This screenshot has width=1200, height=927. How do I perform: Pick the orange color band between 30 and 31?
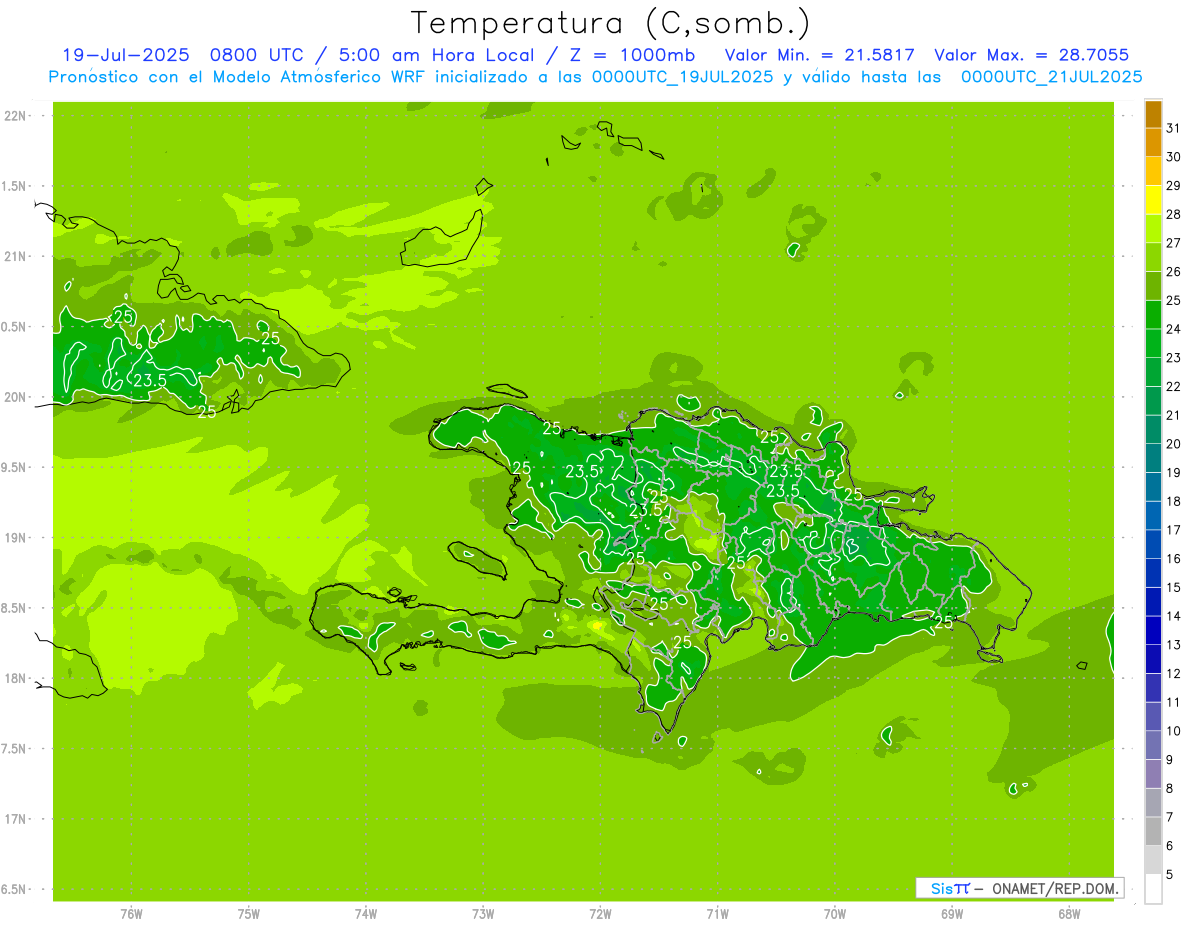click(1153, 143)
